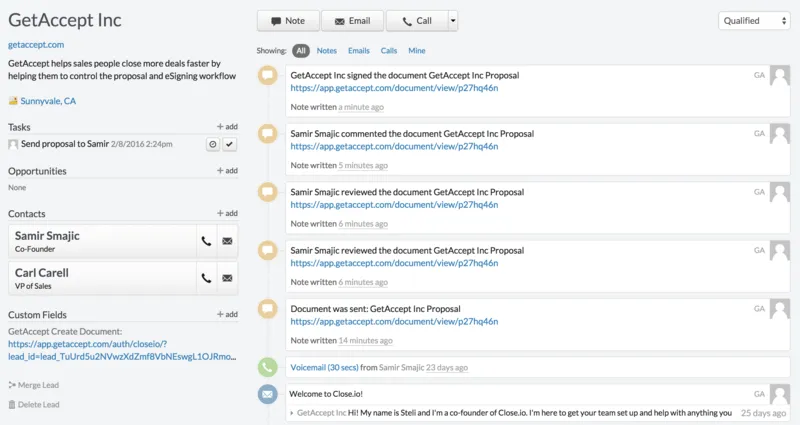Add a new opportunity
Screen dimensions: 800x425
[227, 170]
